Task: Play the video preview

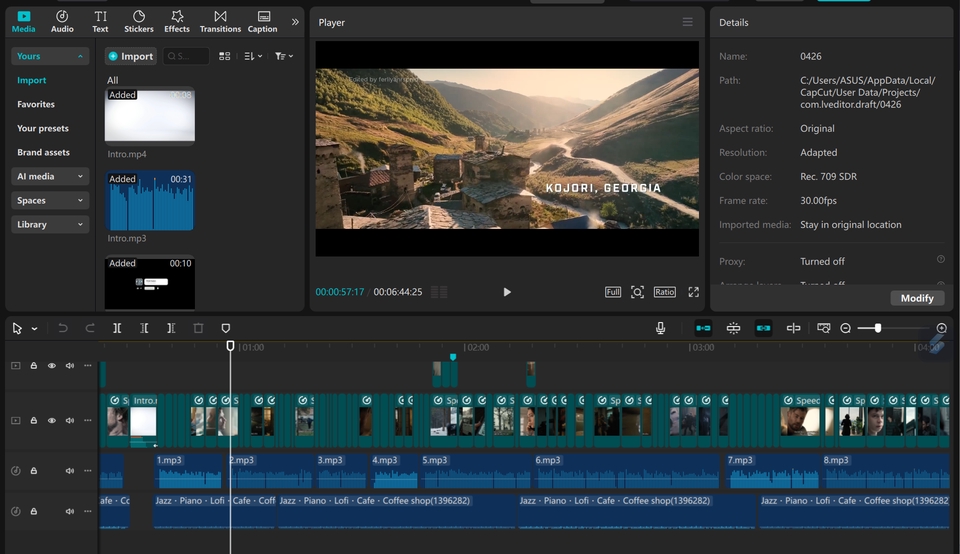Action: click(x=506, y=292)
